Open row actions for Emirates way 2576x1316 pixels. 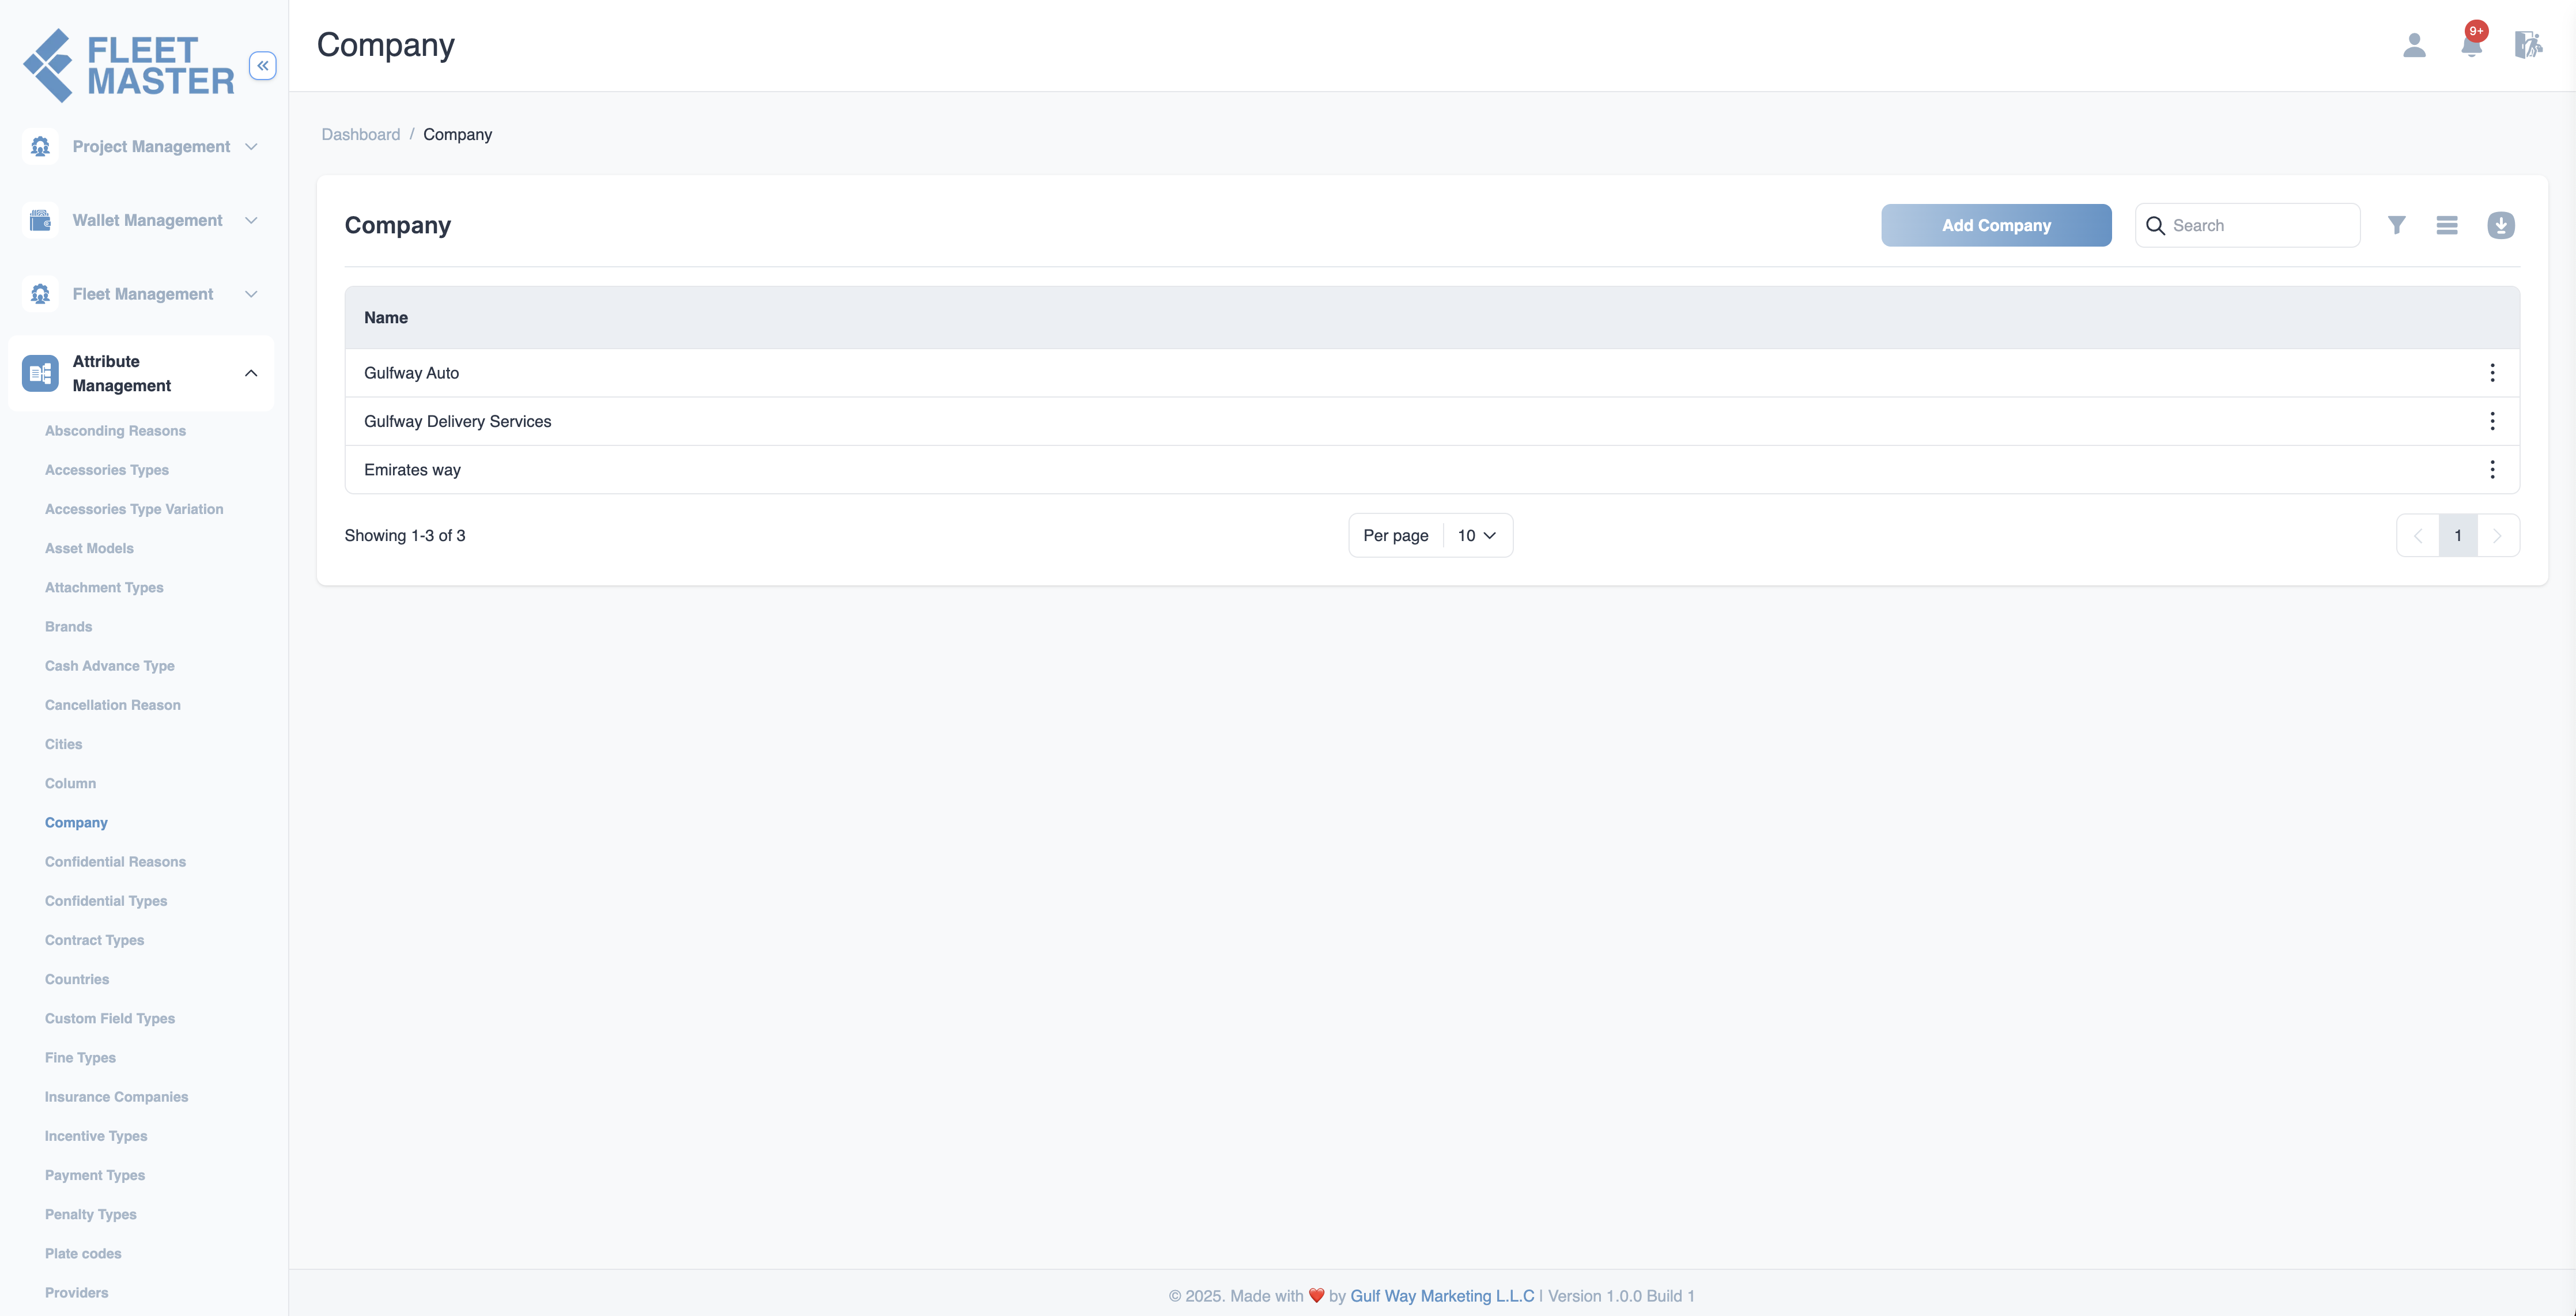click(x=2492, y=469)
